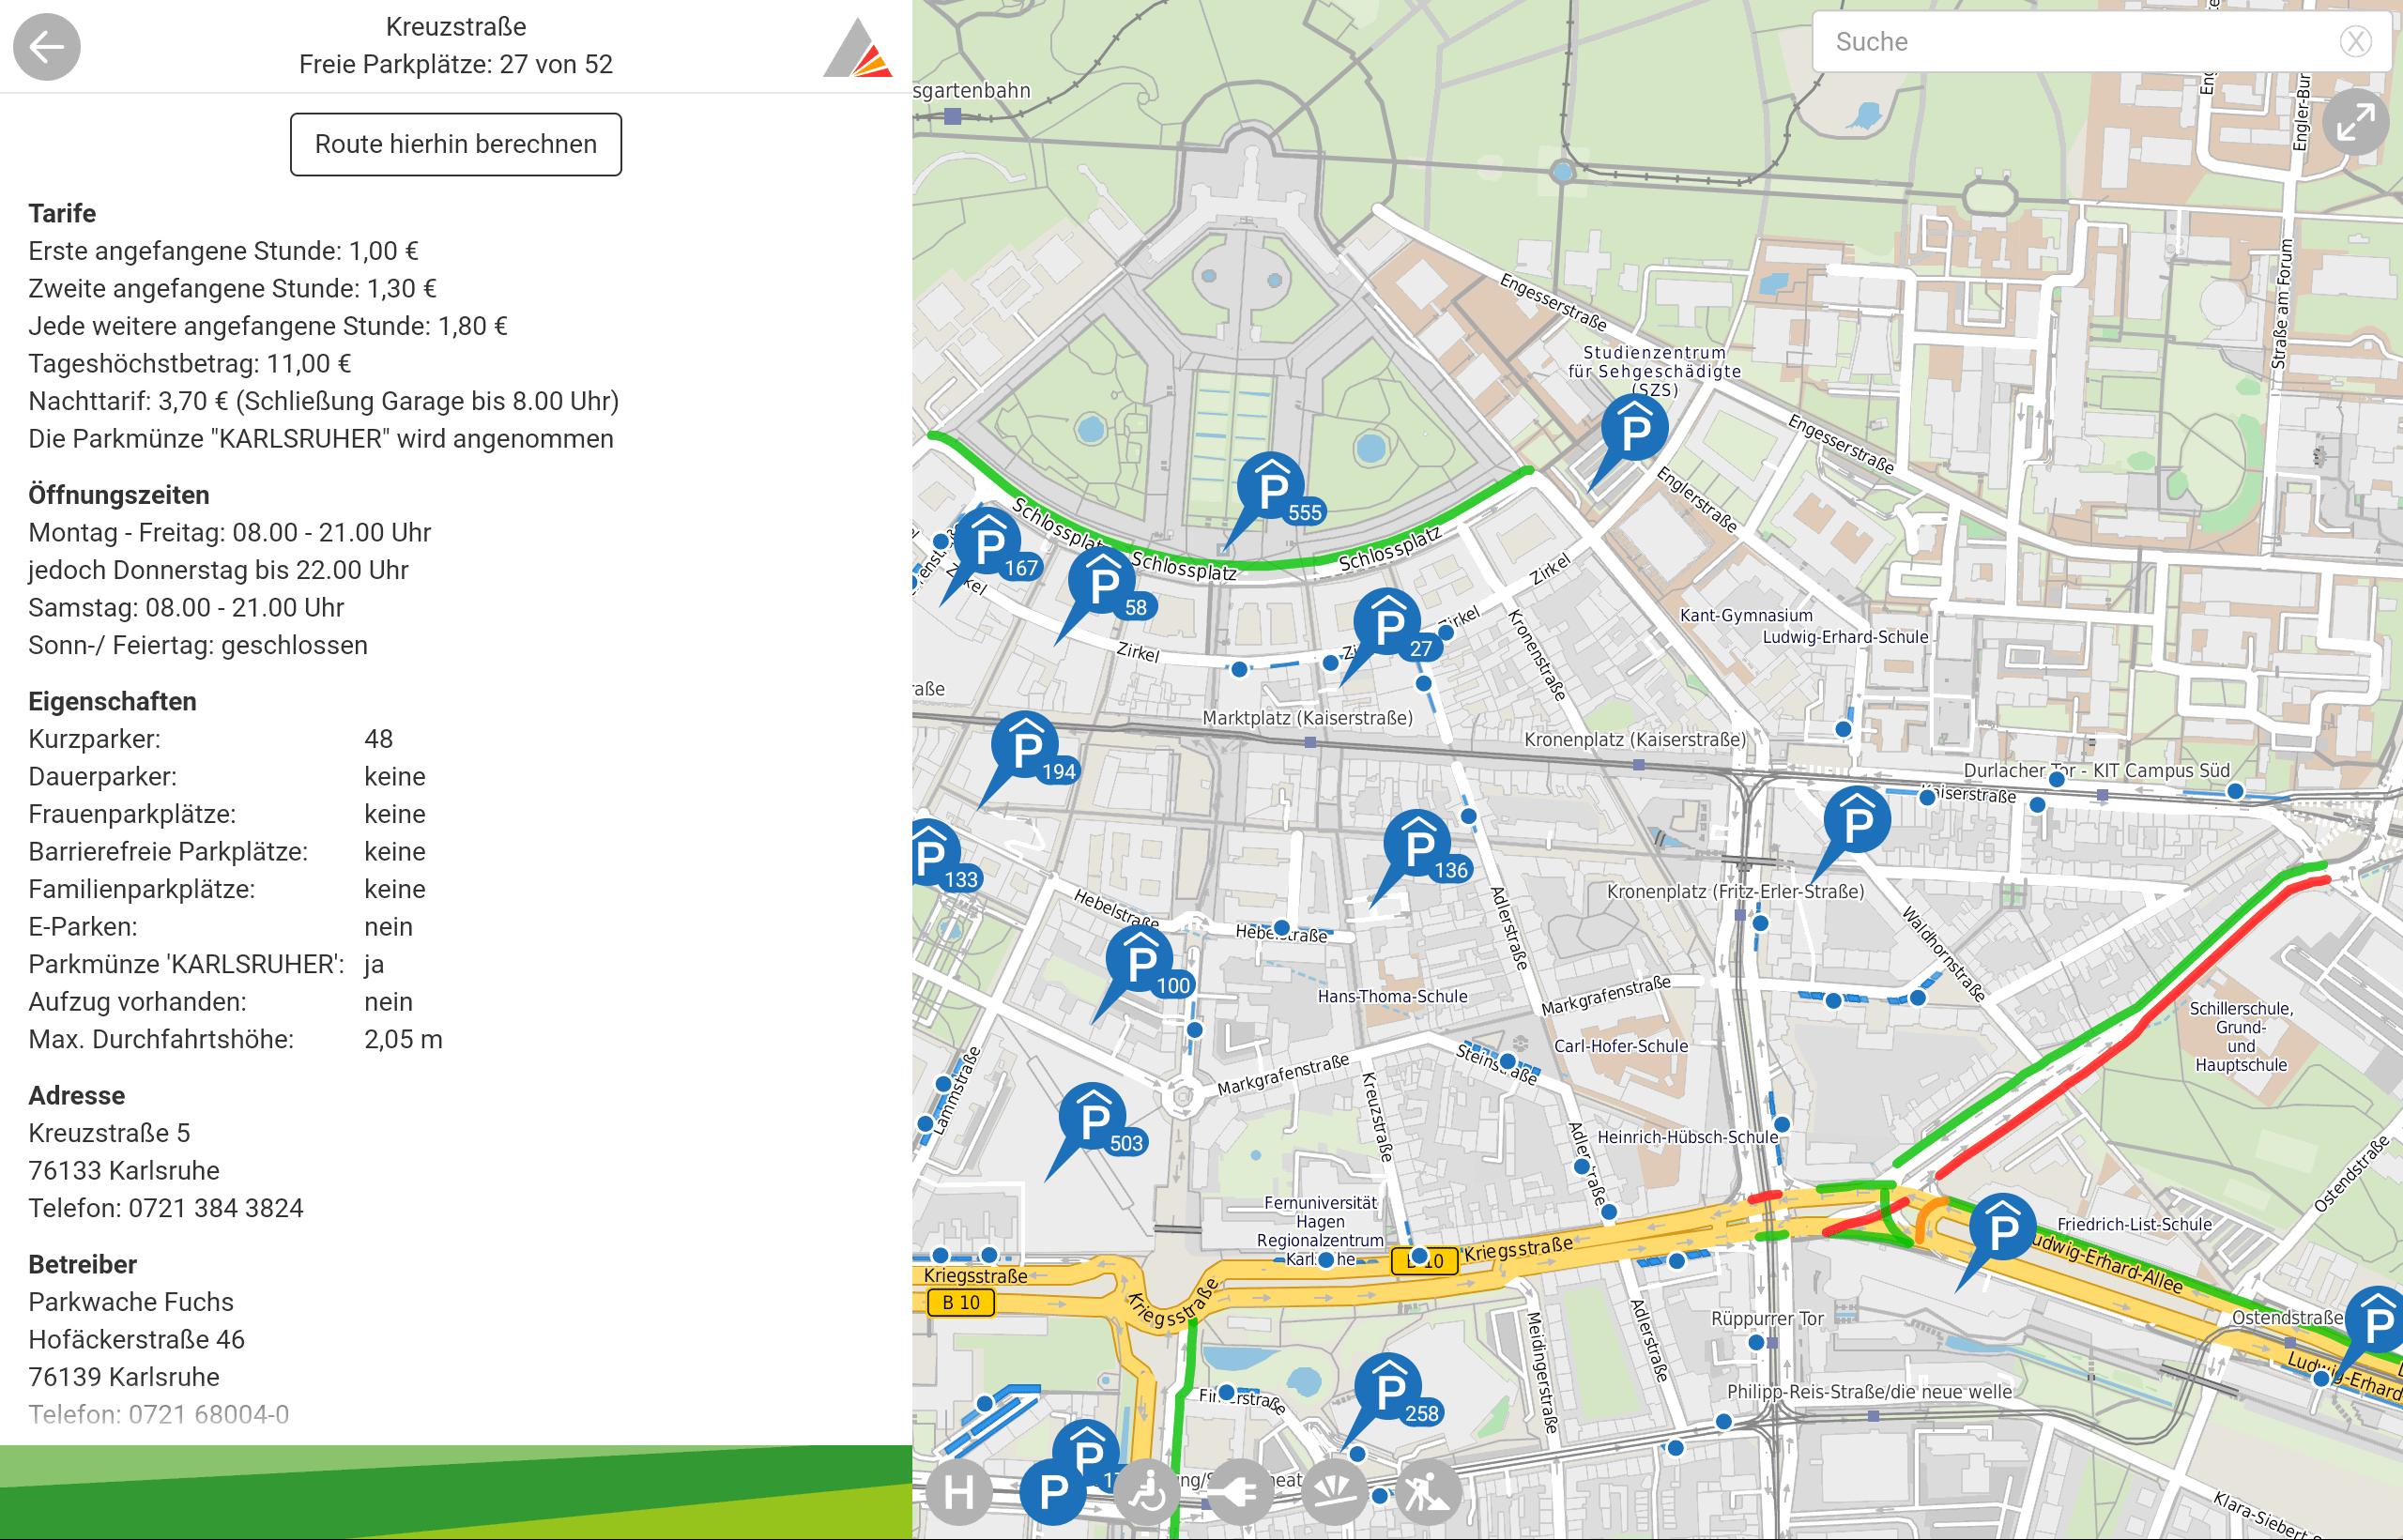Click the 'Eigenschaften' heading
Viewport: 2403px width, 1540px height.
click(x=112, y=702)
